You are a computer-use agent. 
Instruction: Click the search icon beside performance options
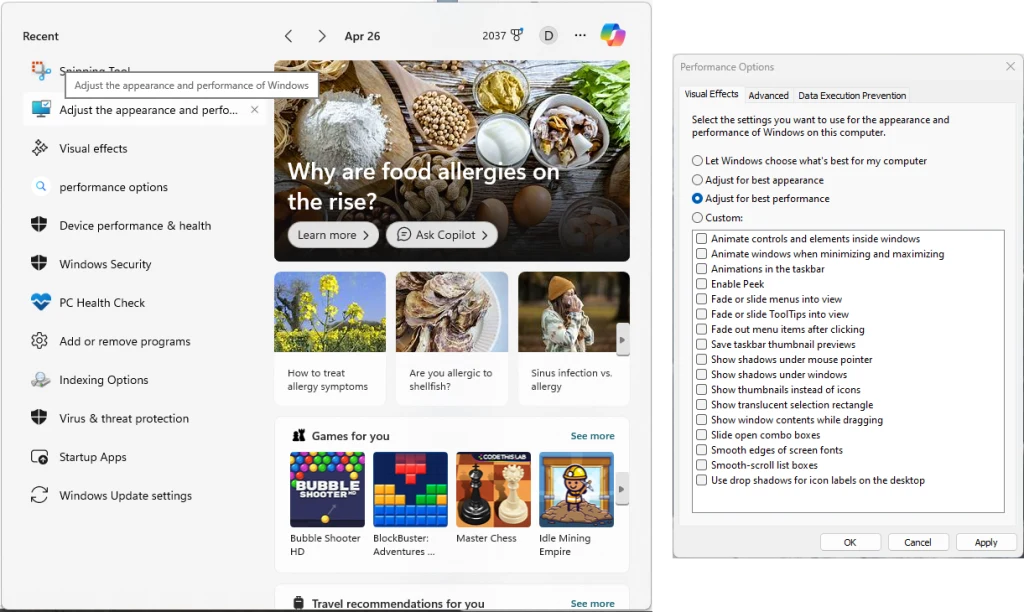pos(40,186)
